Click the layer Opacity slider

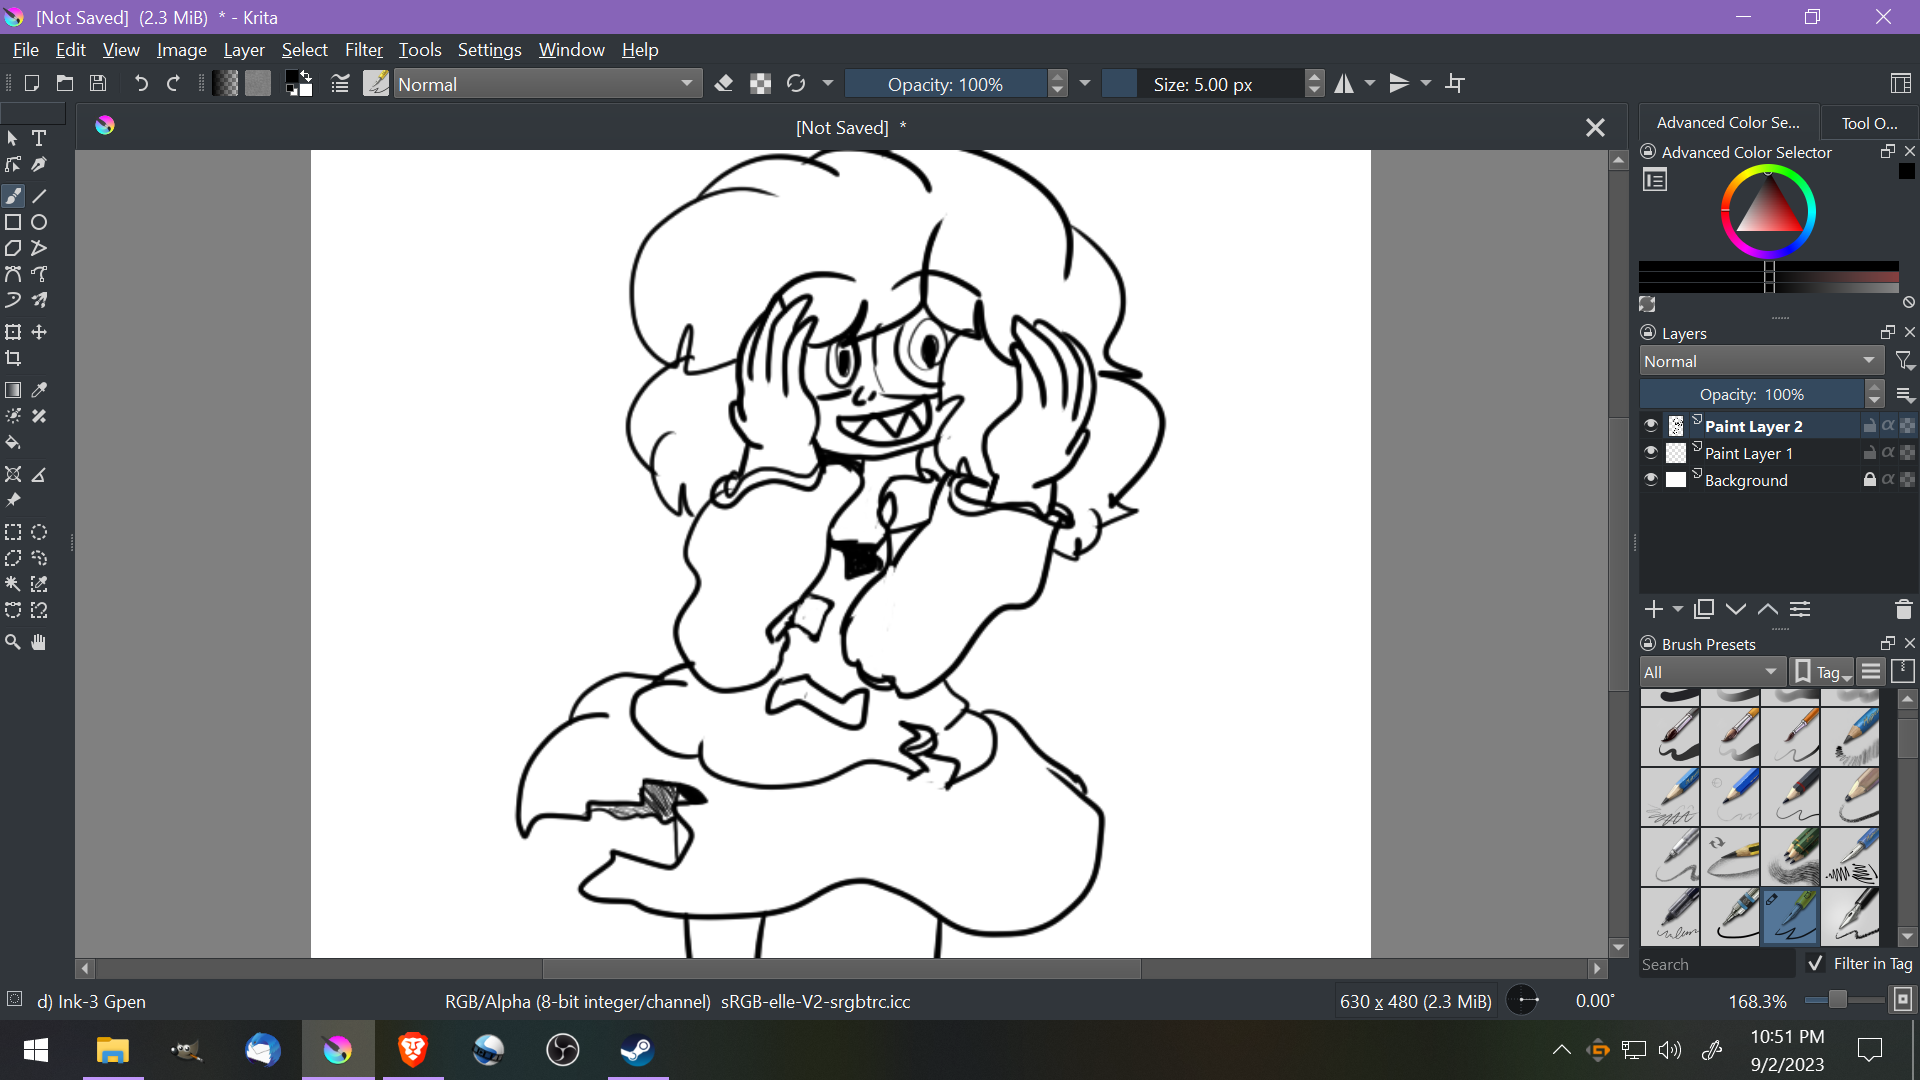tap(1752, 394)
